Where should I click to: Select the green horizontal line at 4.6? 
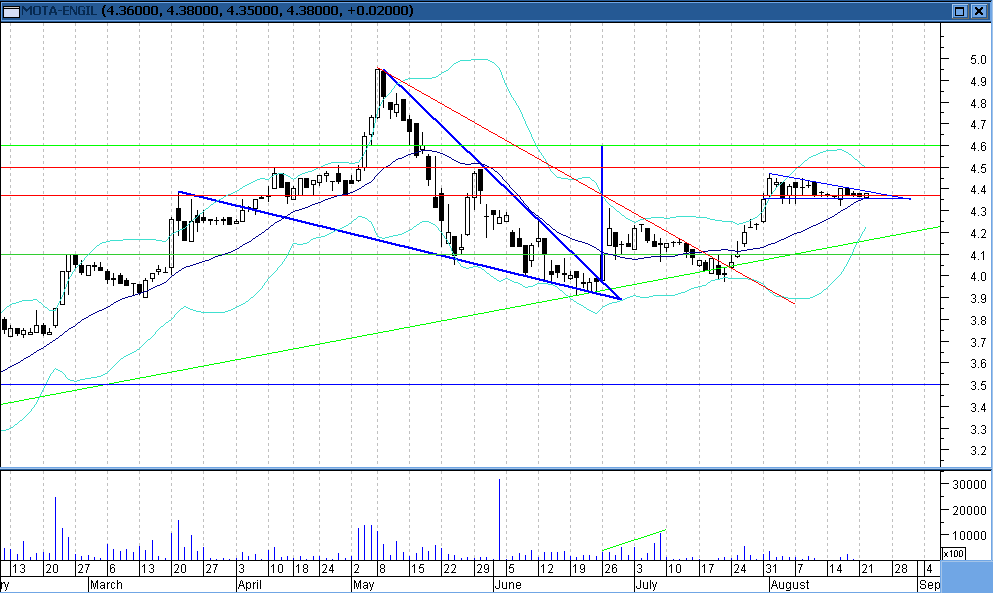(471, 146)
